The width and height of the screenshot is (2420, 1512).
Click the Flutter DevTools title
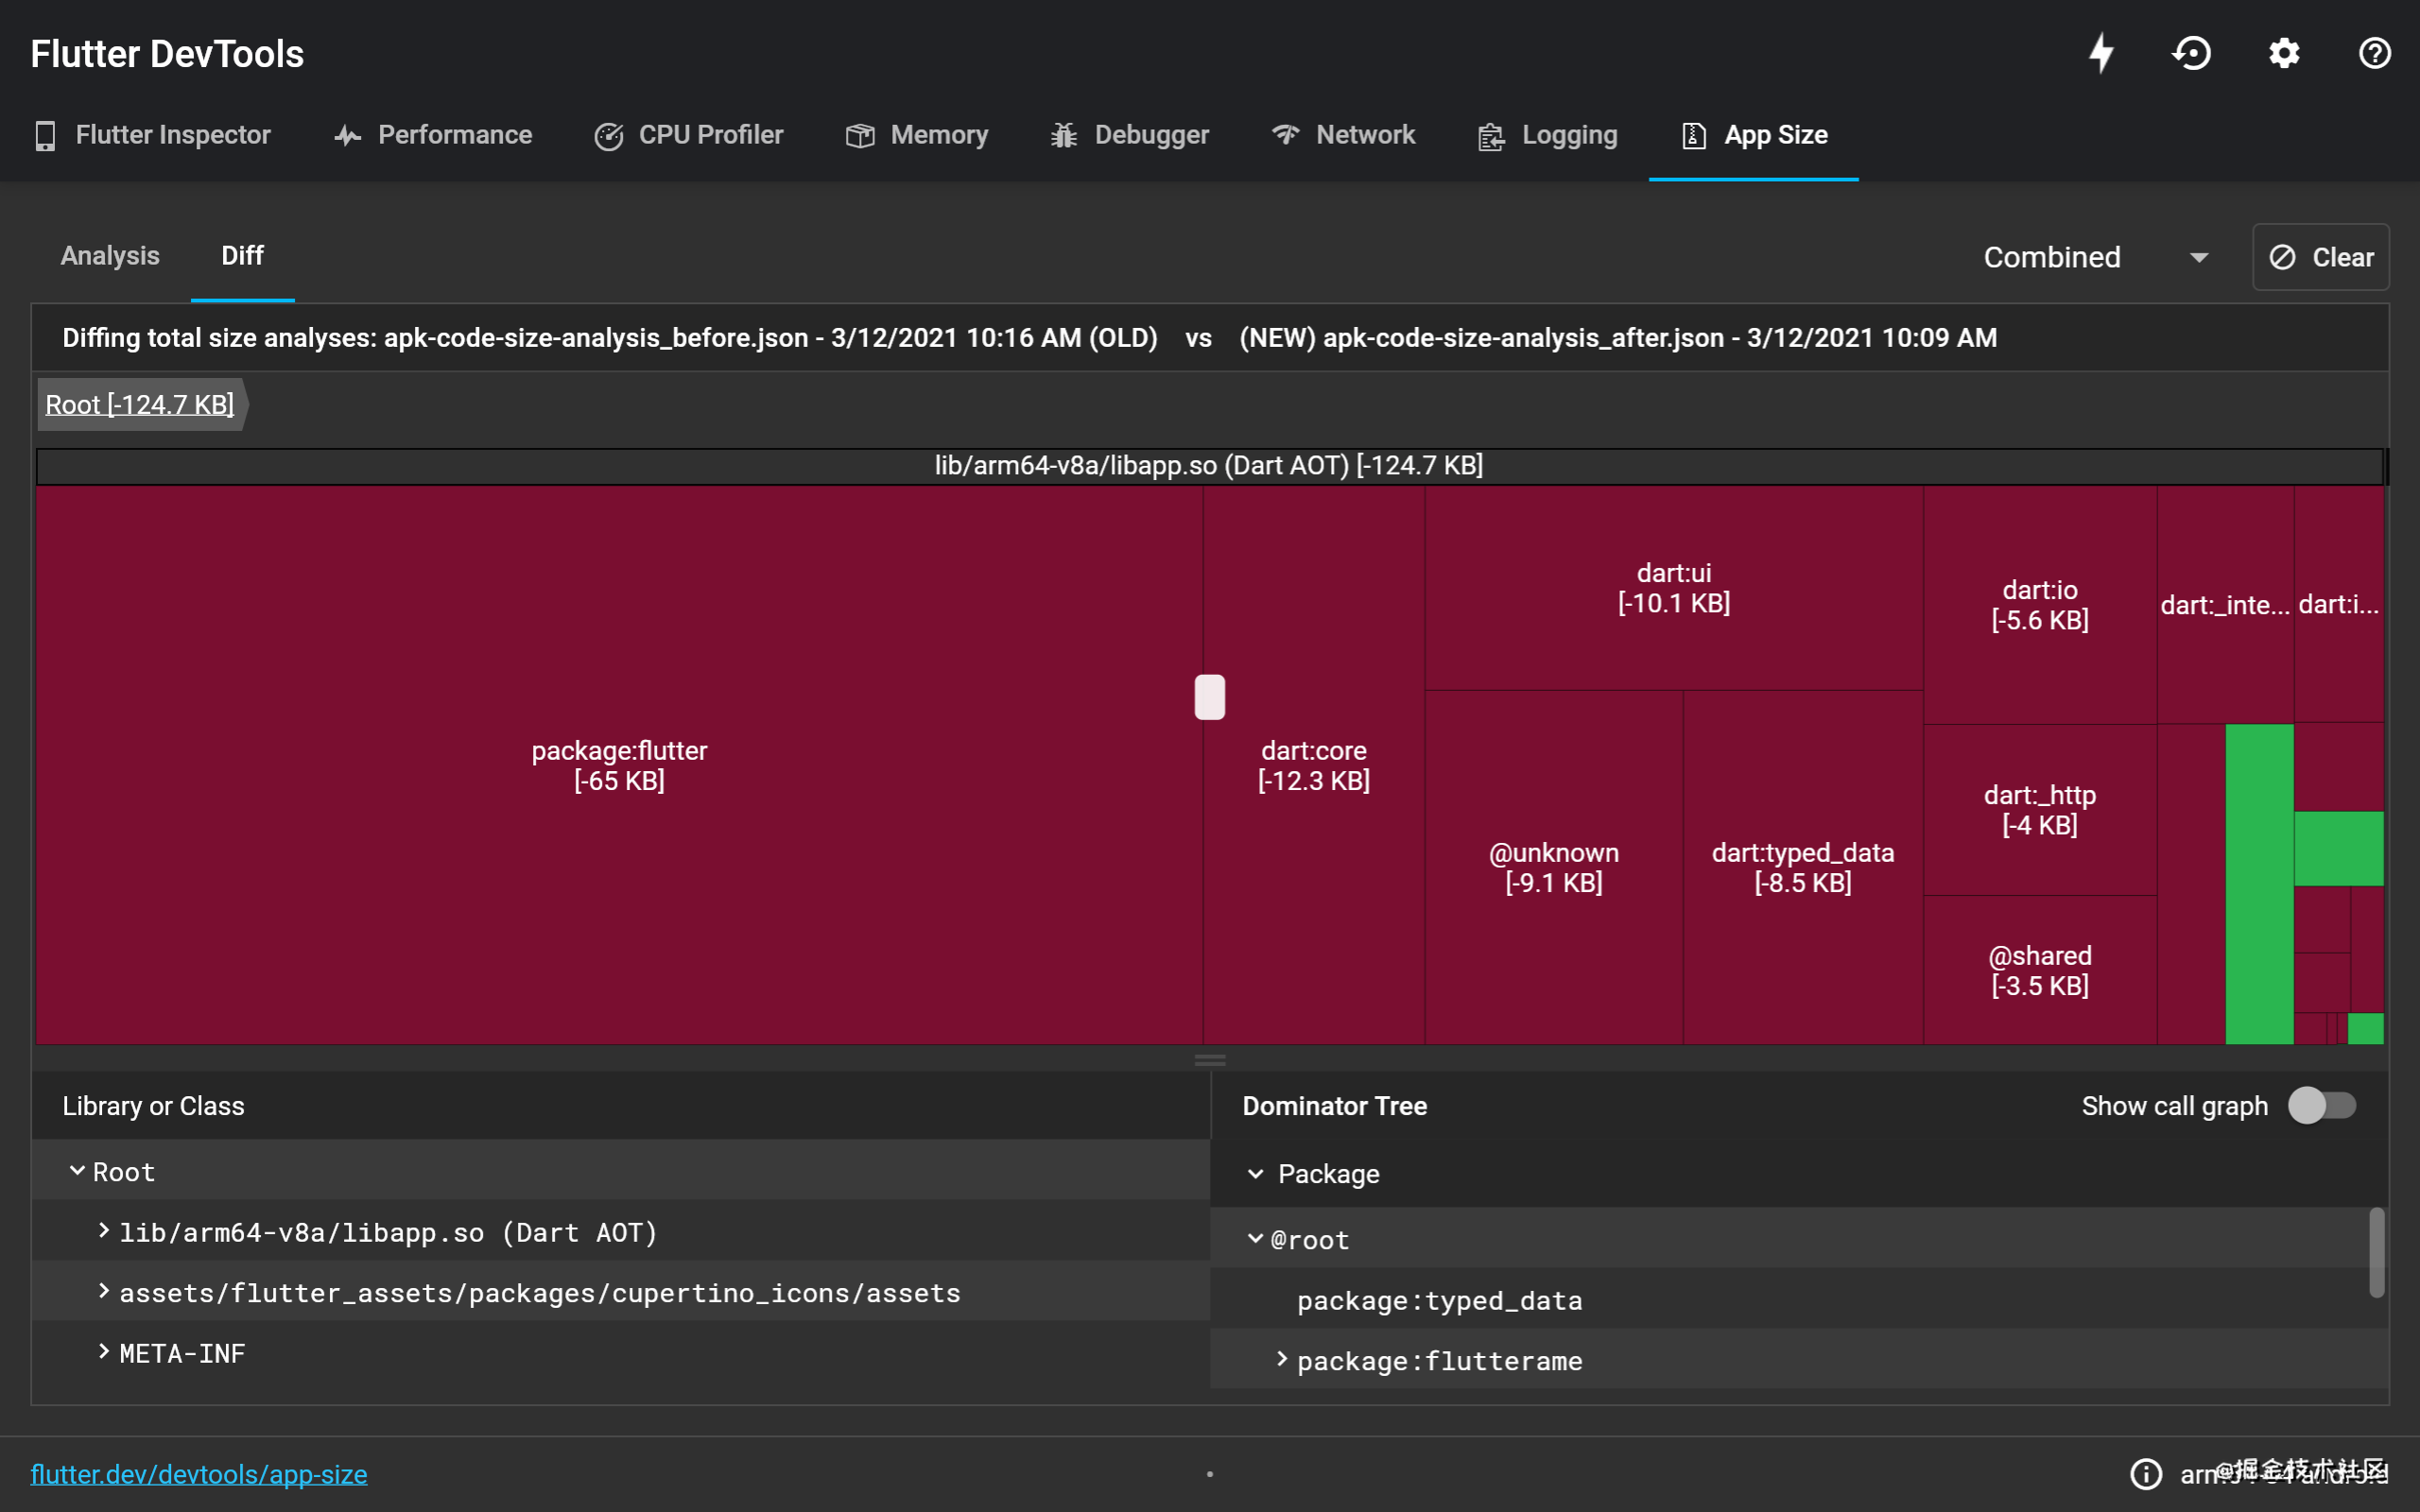coord(167,54)
